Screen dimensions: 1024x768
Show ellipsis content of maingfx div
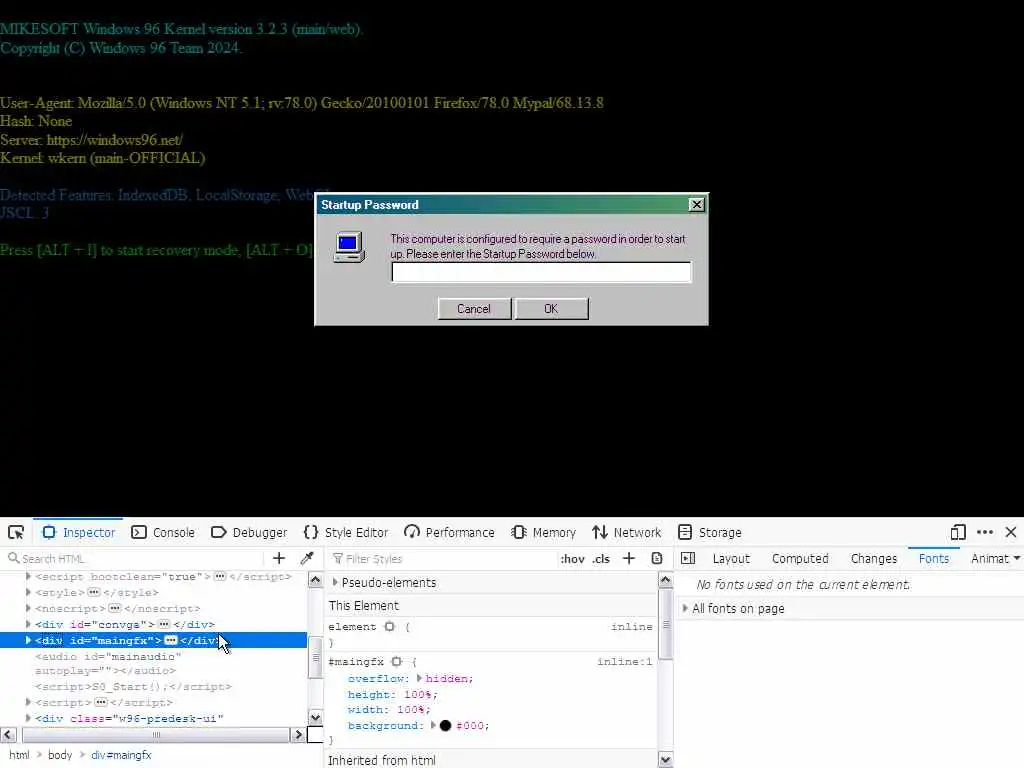point(170,640)
